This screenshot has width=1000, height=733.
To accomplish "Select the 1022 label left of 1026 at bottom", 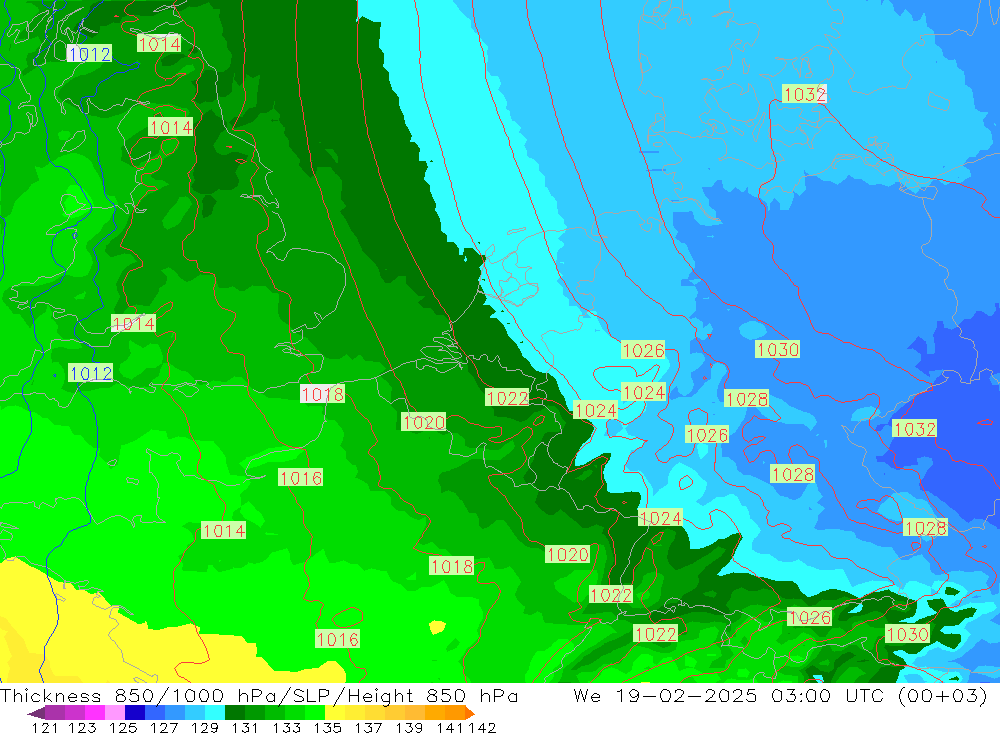I will point(655,633).
